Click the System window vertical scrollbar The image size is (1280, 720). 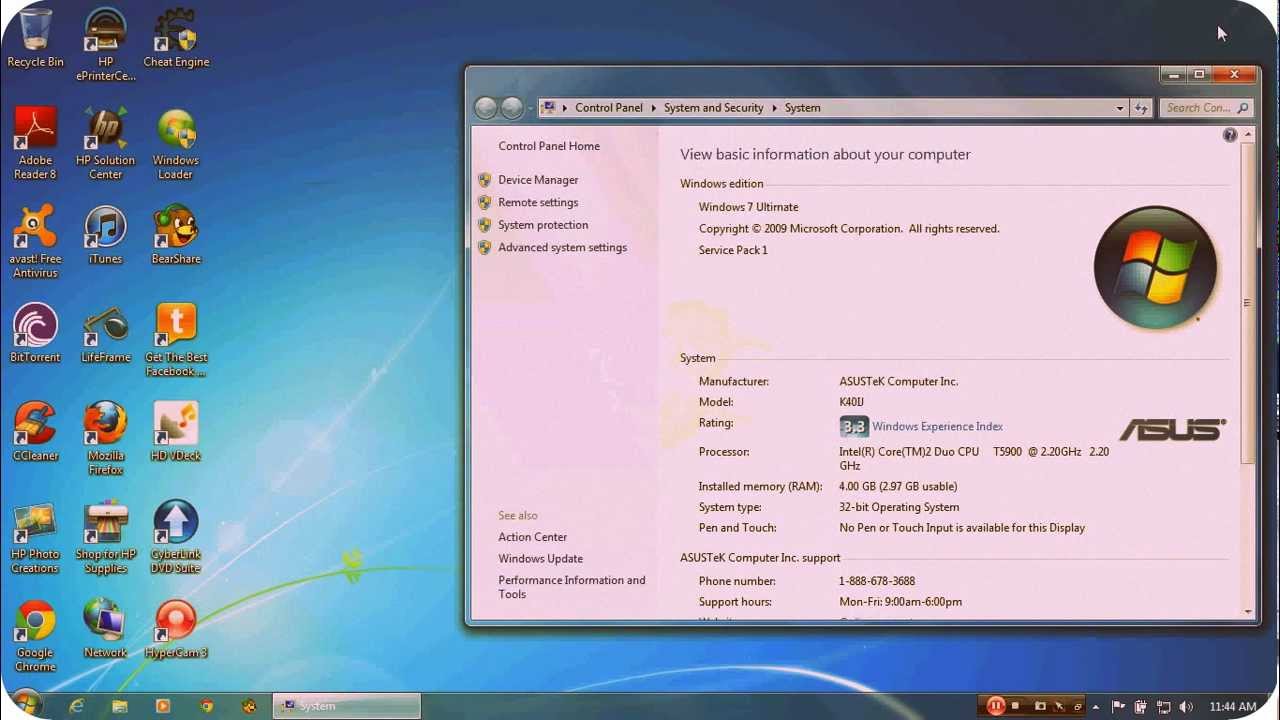pos(1247,302)
